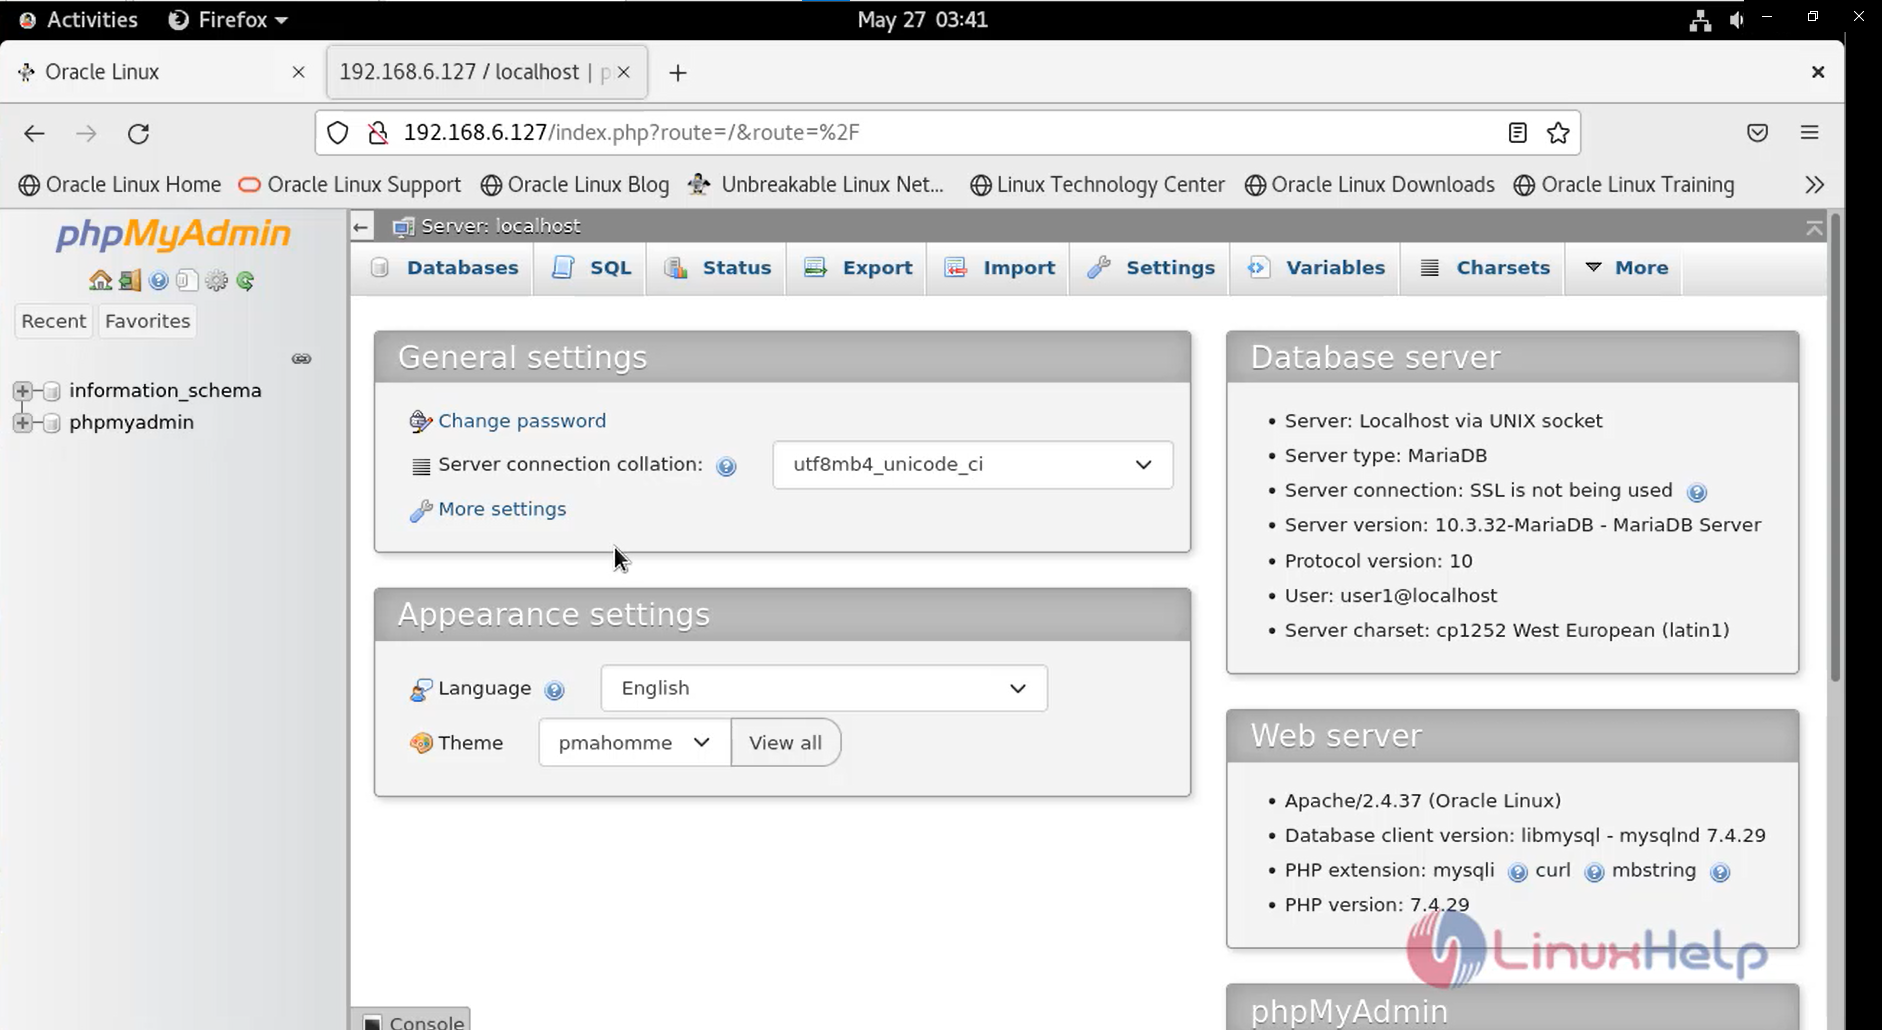Click the Recent tables button

coord(53,321)
